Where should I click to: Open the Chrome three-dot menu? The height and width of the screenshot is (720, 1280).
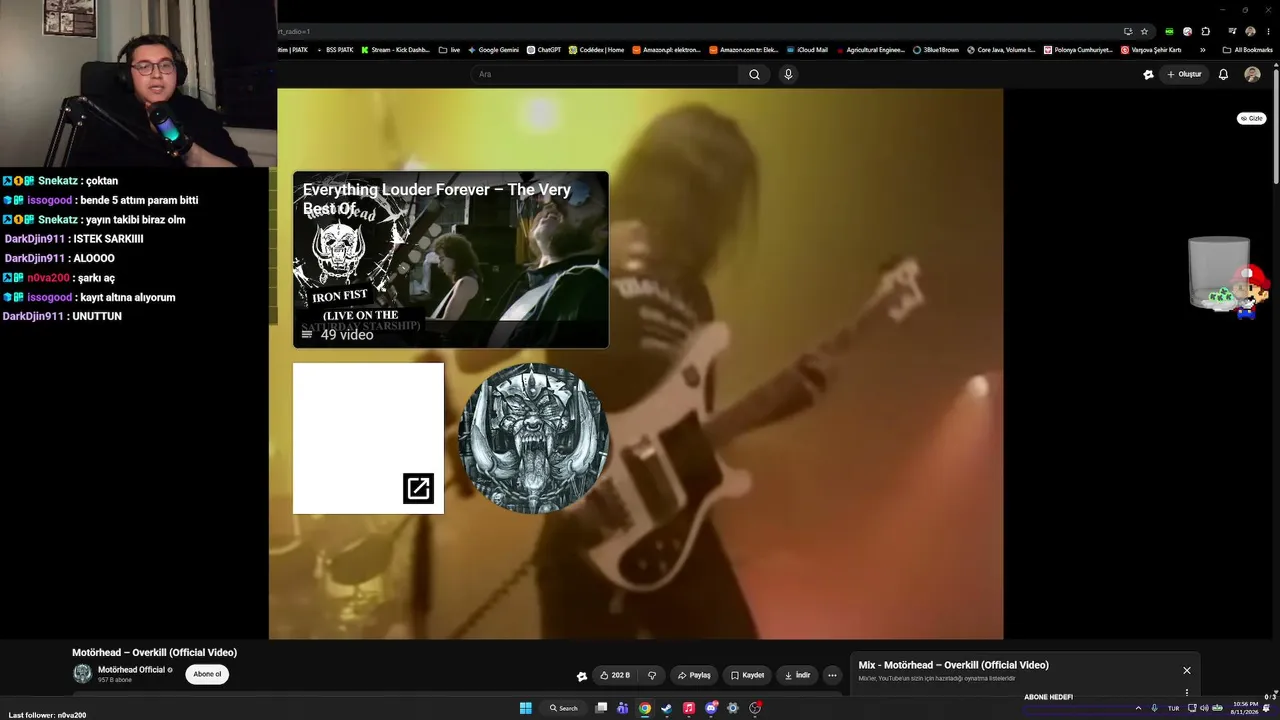click(x=1268, y=31)
